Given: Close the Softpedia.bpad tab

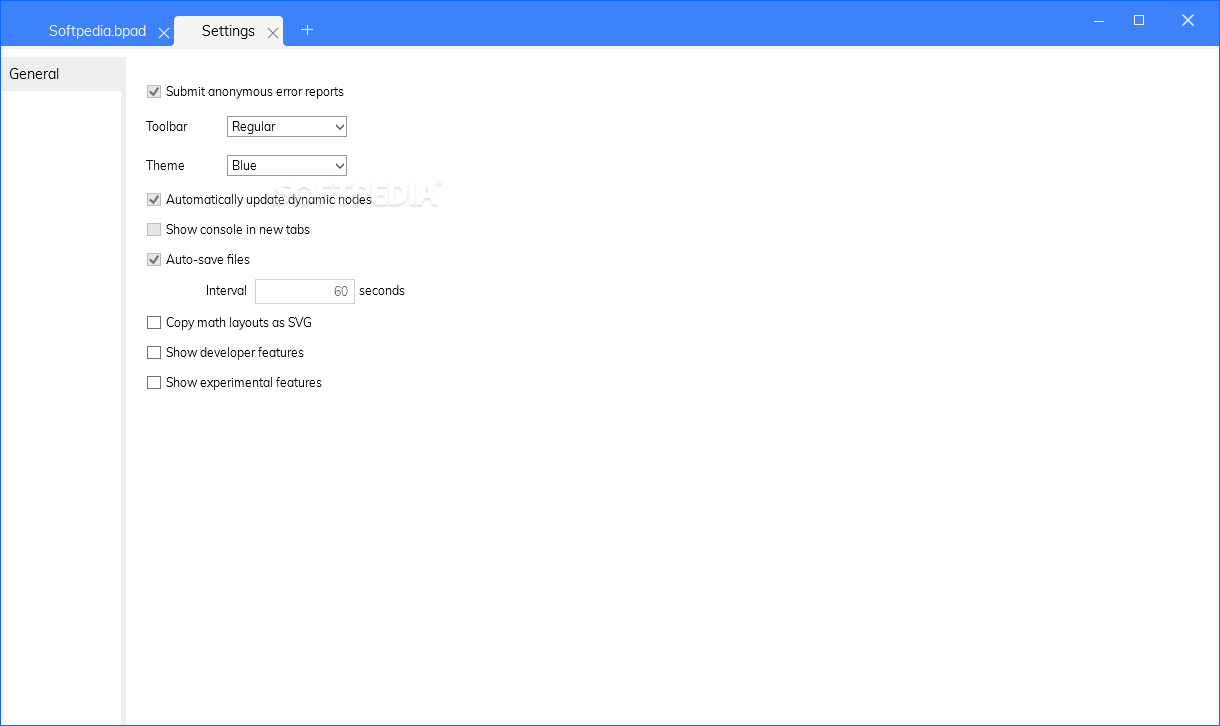Looking at the screenshot, I should 164,33.
